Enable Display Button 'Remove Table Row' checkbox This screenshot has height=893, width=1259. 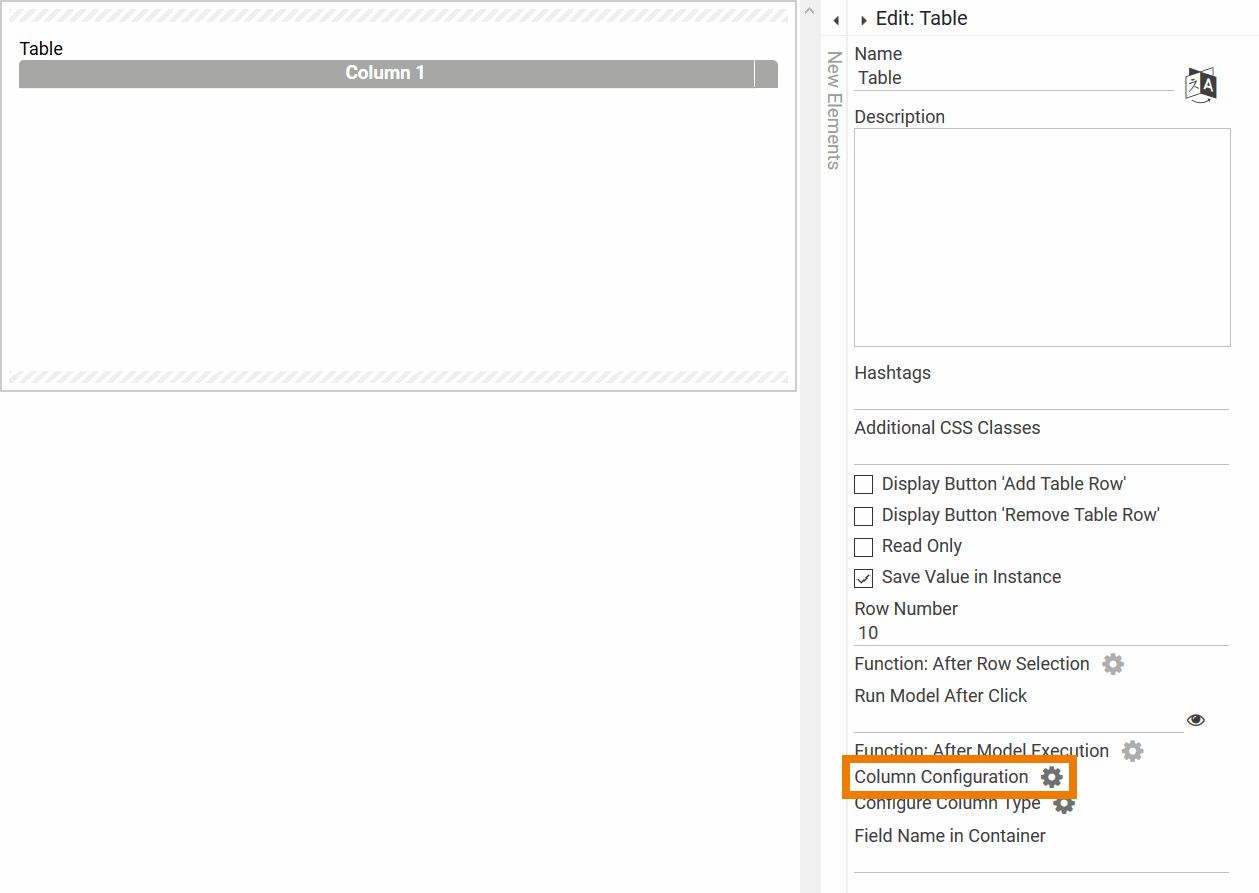(x=864, y=516)
